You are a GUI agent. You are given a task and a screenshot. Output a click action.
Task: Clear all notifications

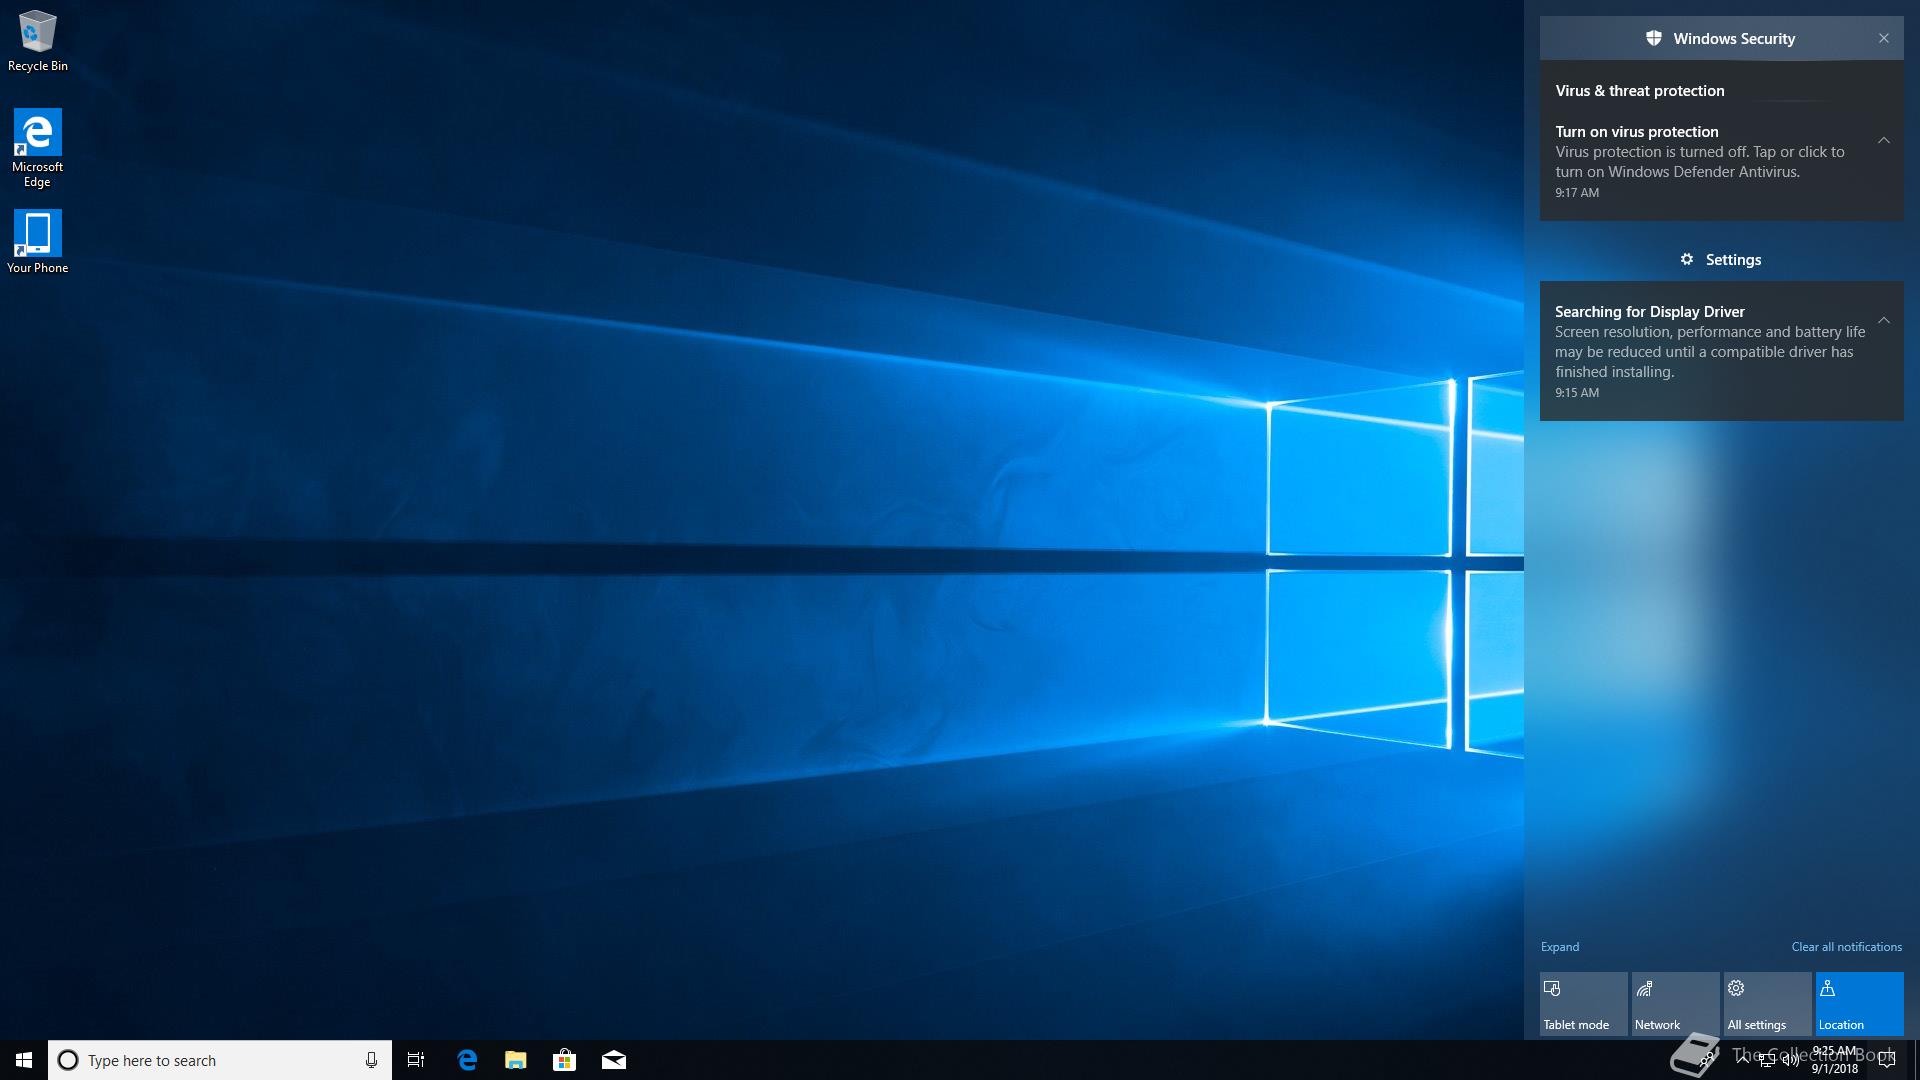(1846, 947)
